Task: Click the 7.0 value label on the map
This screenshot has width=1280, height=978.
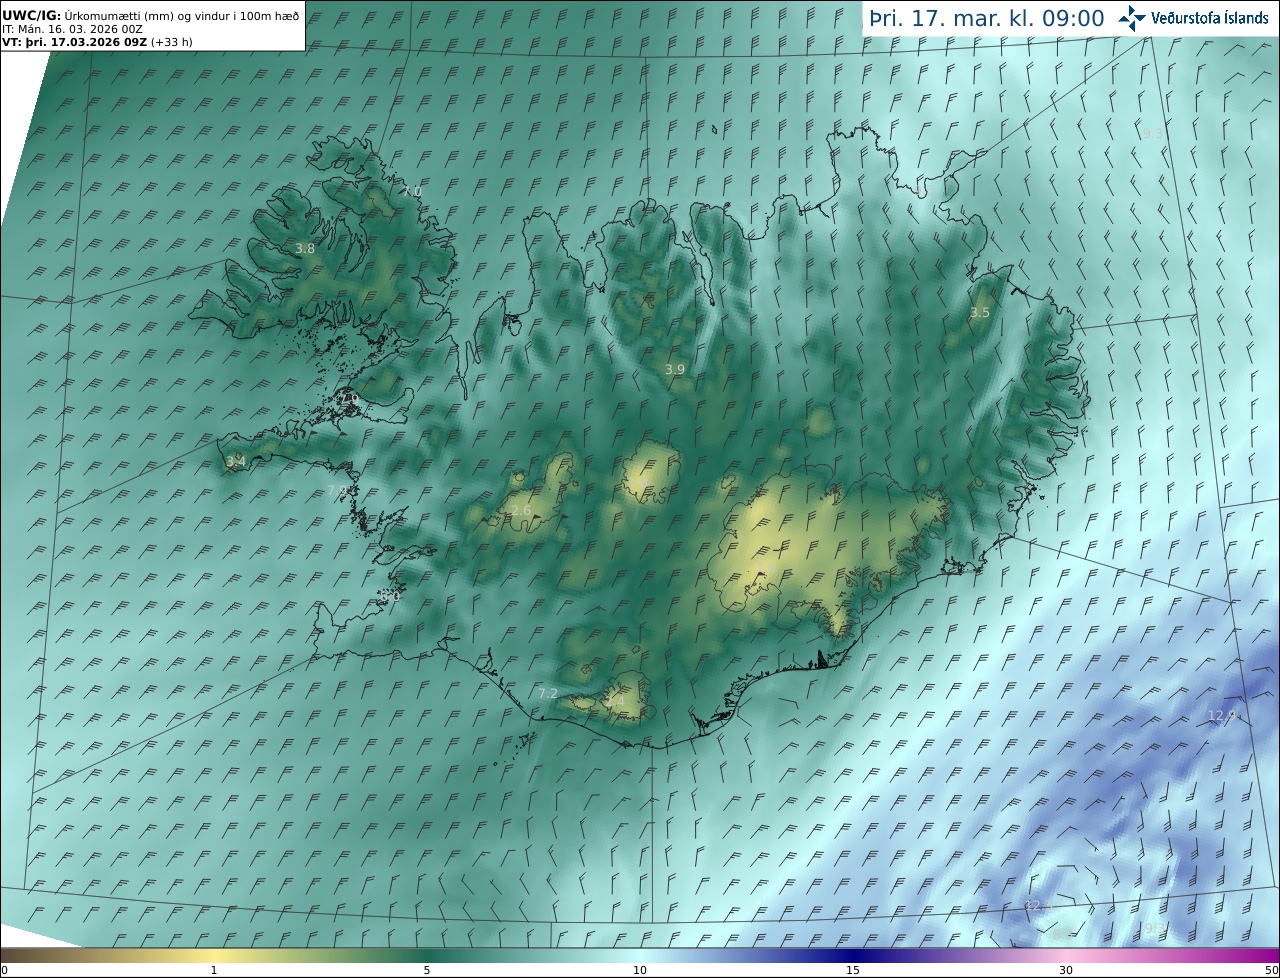Action: coord(413,192)
